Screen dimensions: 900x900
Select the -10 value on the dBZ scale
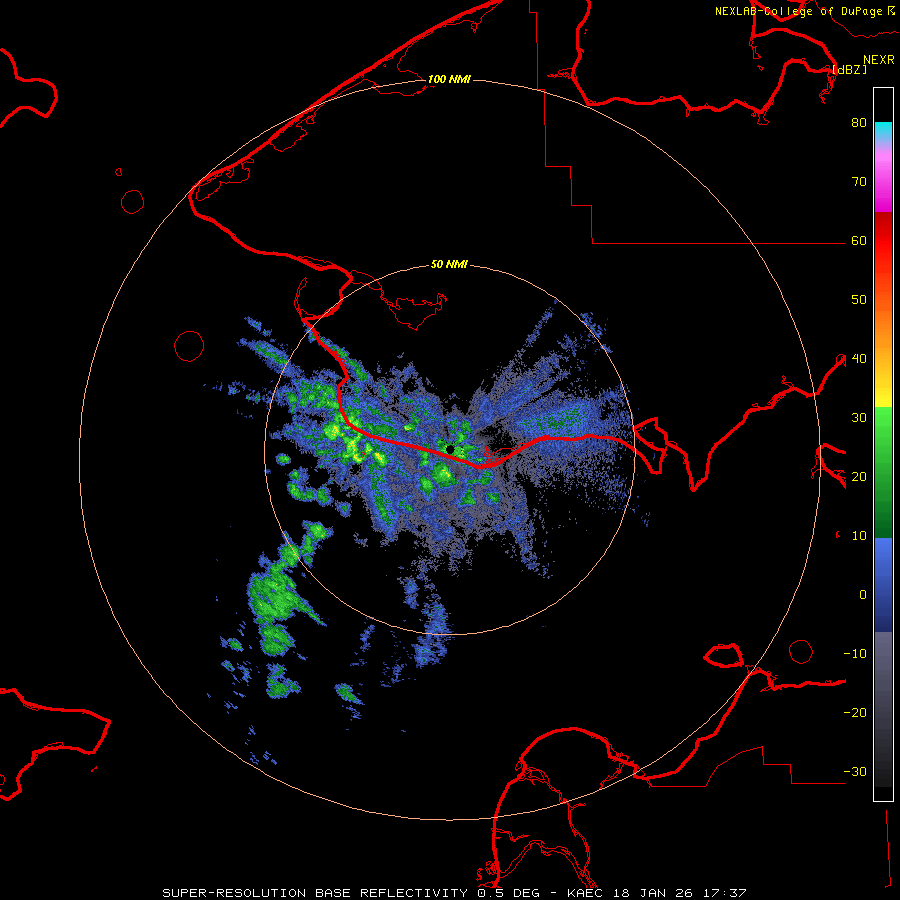click(x=855, y=654)
